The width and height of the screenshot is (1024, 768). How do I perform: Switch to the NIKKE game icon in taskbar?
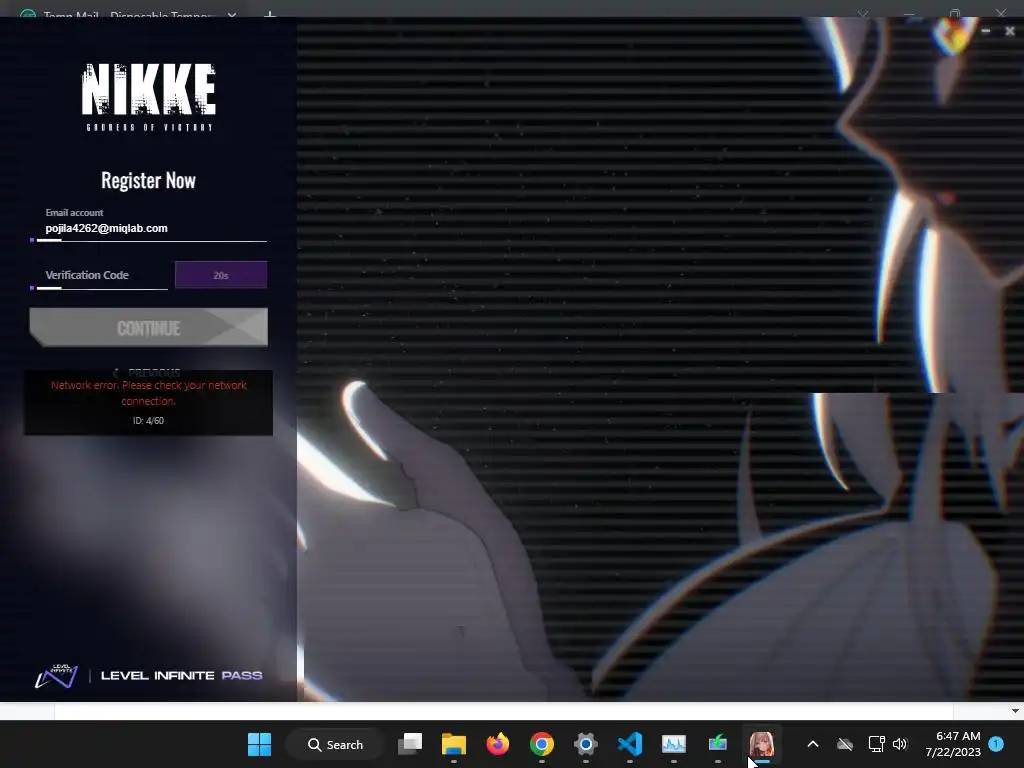coord(761,744)
